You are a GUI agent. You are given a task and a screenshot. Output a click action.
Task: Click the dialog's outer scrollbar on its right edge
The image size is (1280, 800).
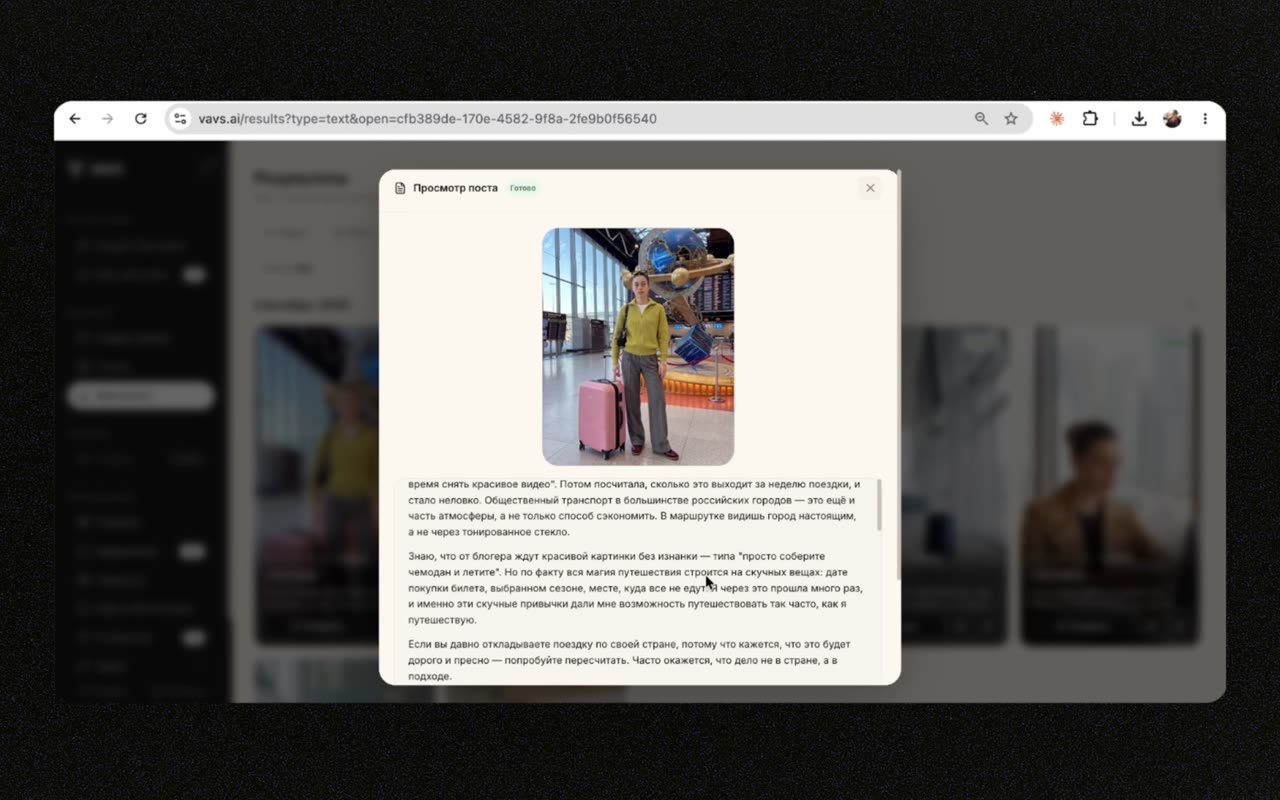tap(898, 375)
